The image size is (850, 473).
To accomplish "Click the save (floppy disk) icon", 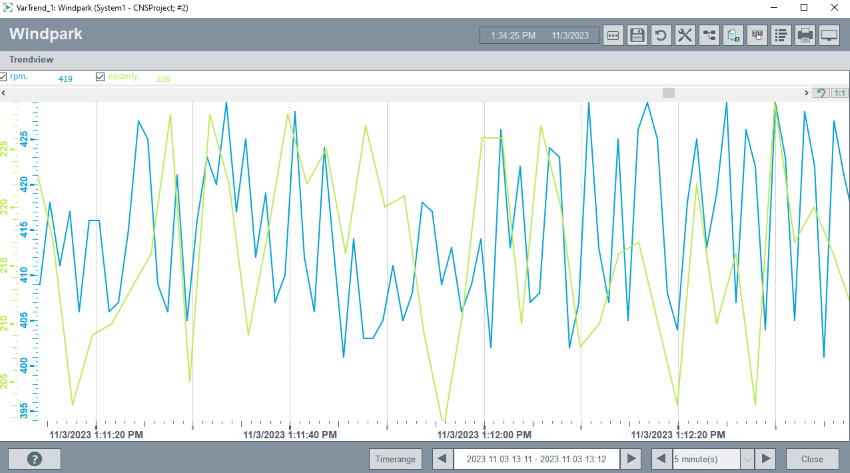I will (x=637, y=35).
